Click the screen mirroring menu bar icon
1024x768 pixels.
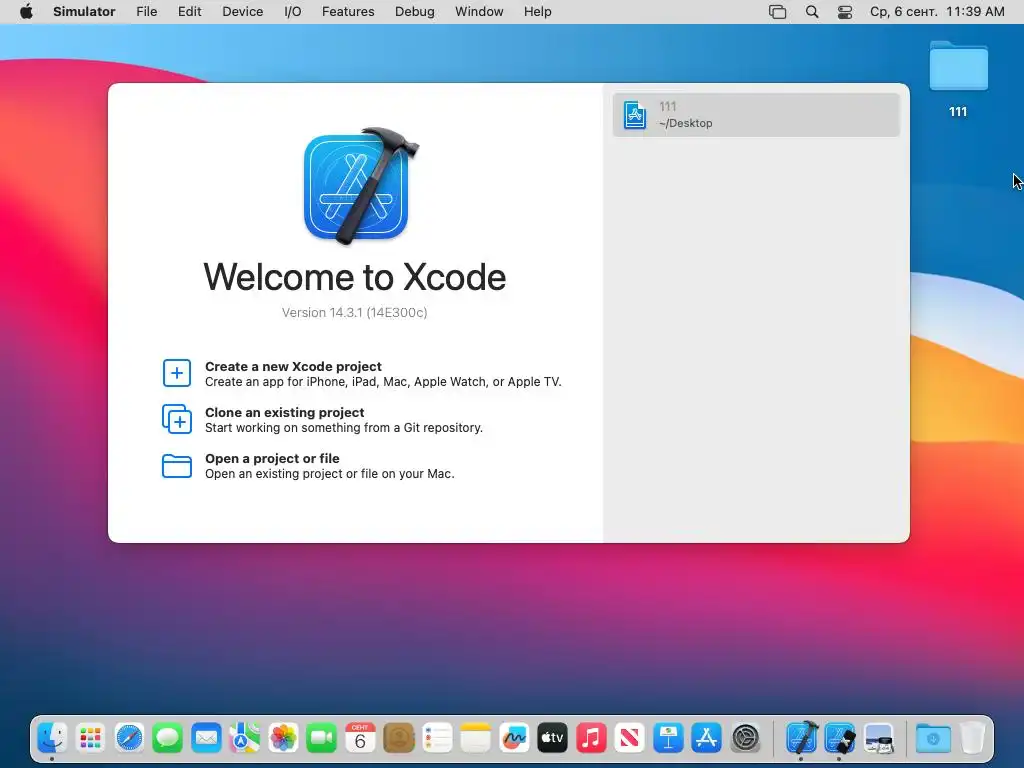(777, 12)
